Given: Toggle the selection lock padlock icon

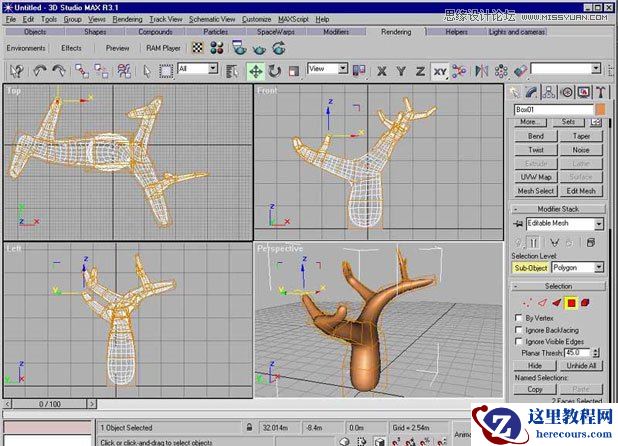Looking at the screenshot, I should [249, 427].
